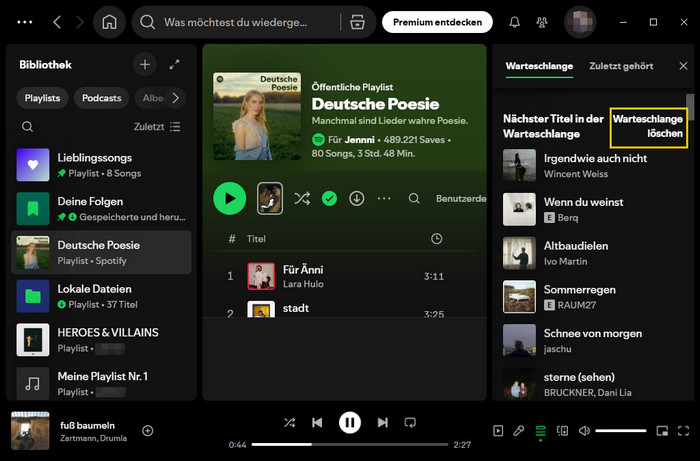Sort tracks by Titel column
The image size is (700, 461).
click(x=256, y=239)
